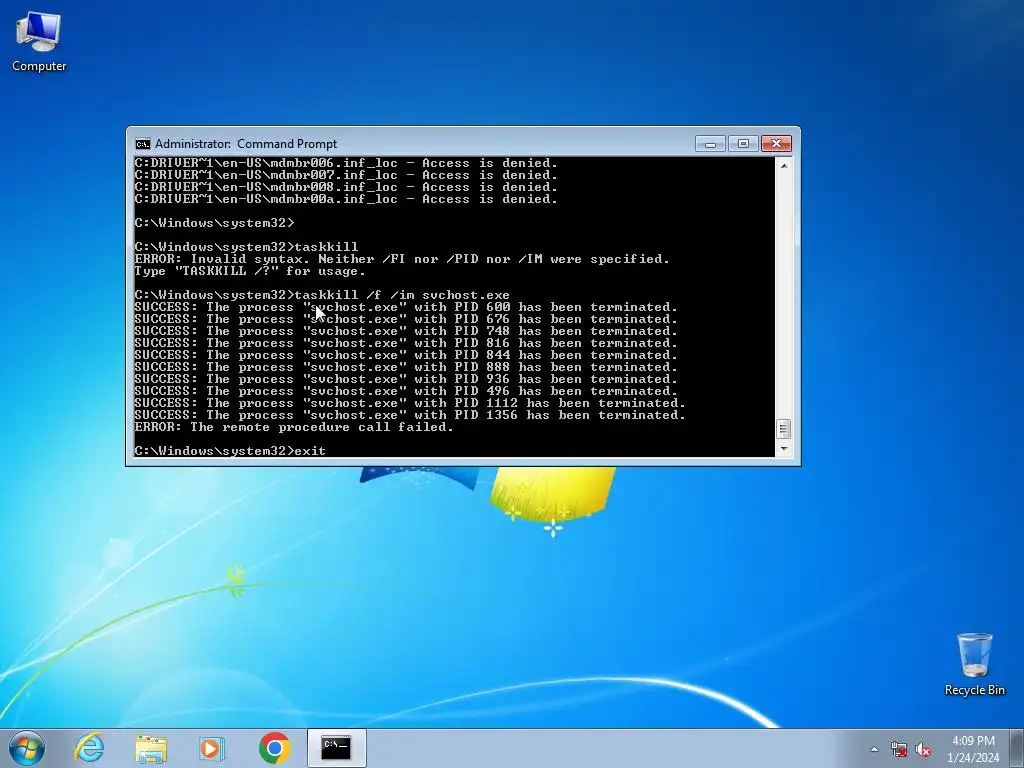Click the console scrollbar thumb
Viewport: 1024px width, 768px height.
[x=784, y=429]
